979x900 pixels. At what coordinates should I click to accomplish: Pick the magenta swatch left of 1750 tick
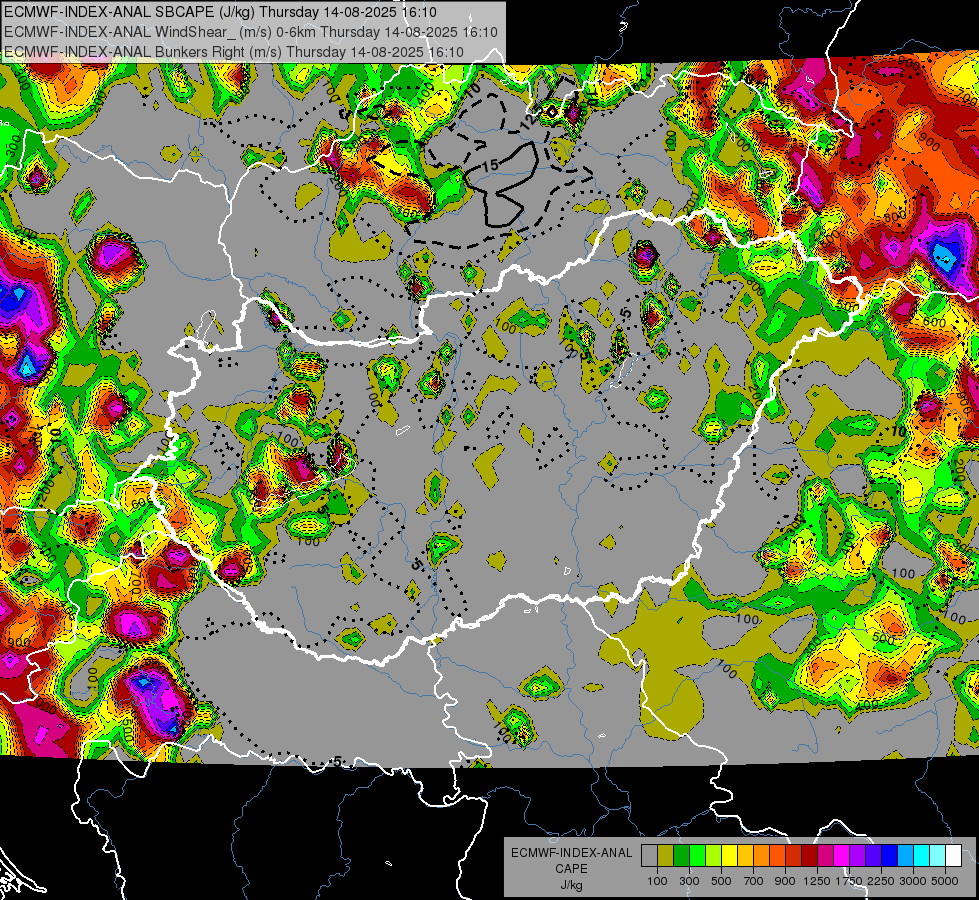click(x=842, y=856)
